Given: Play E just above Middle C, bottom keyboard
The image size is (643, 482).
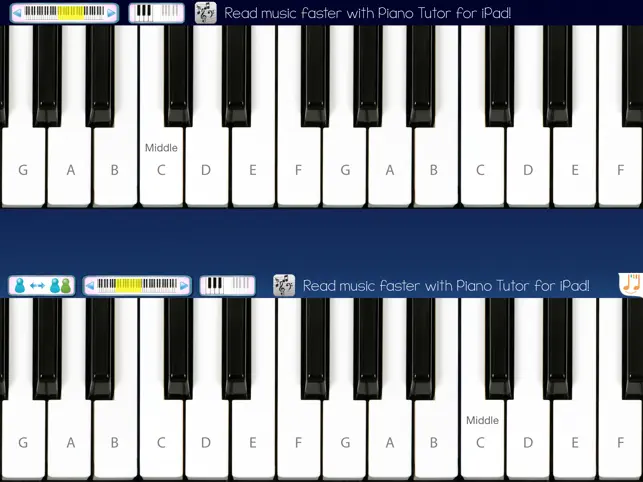Looking at the screenshot, I should click(x=574, y=442).
